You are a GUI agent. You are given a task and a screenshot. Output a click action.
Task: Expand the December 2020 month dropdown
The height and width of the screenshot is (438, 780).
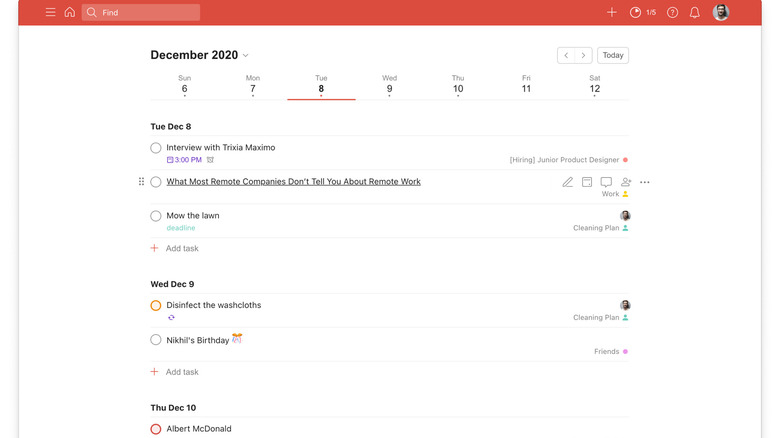(199, 55)
